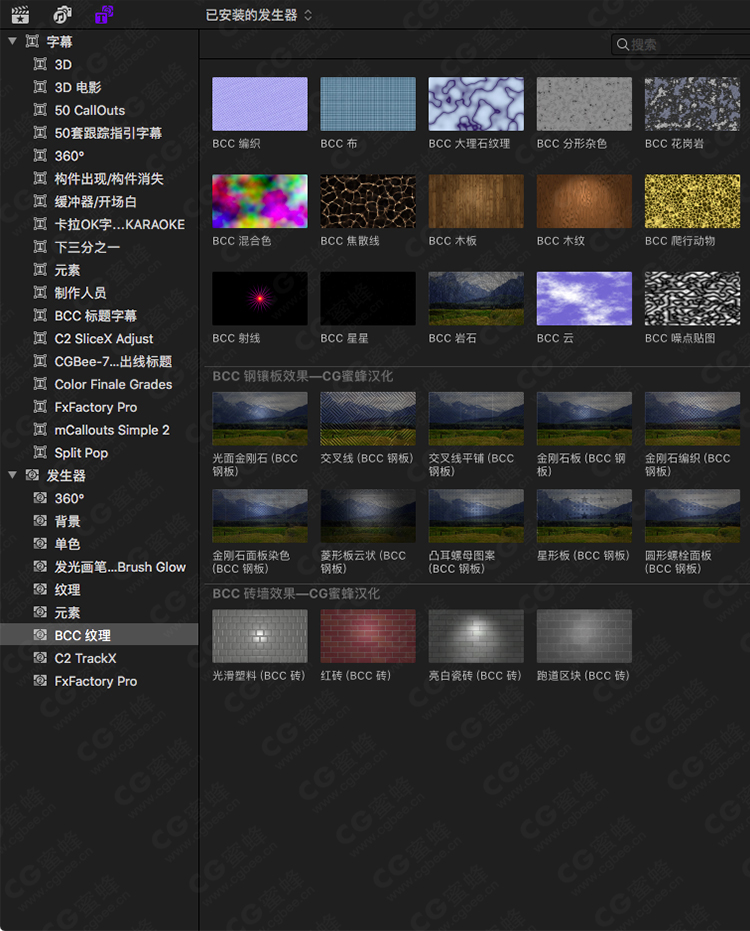Select the 单色 generator category
750x931 pixels.
click(x=99, y=544)
